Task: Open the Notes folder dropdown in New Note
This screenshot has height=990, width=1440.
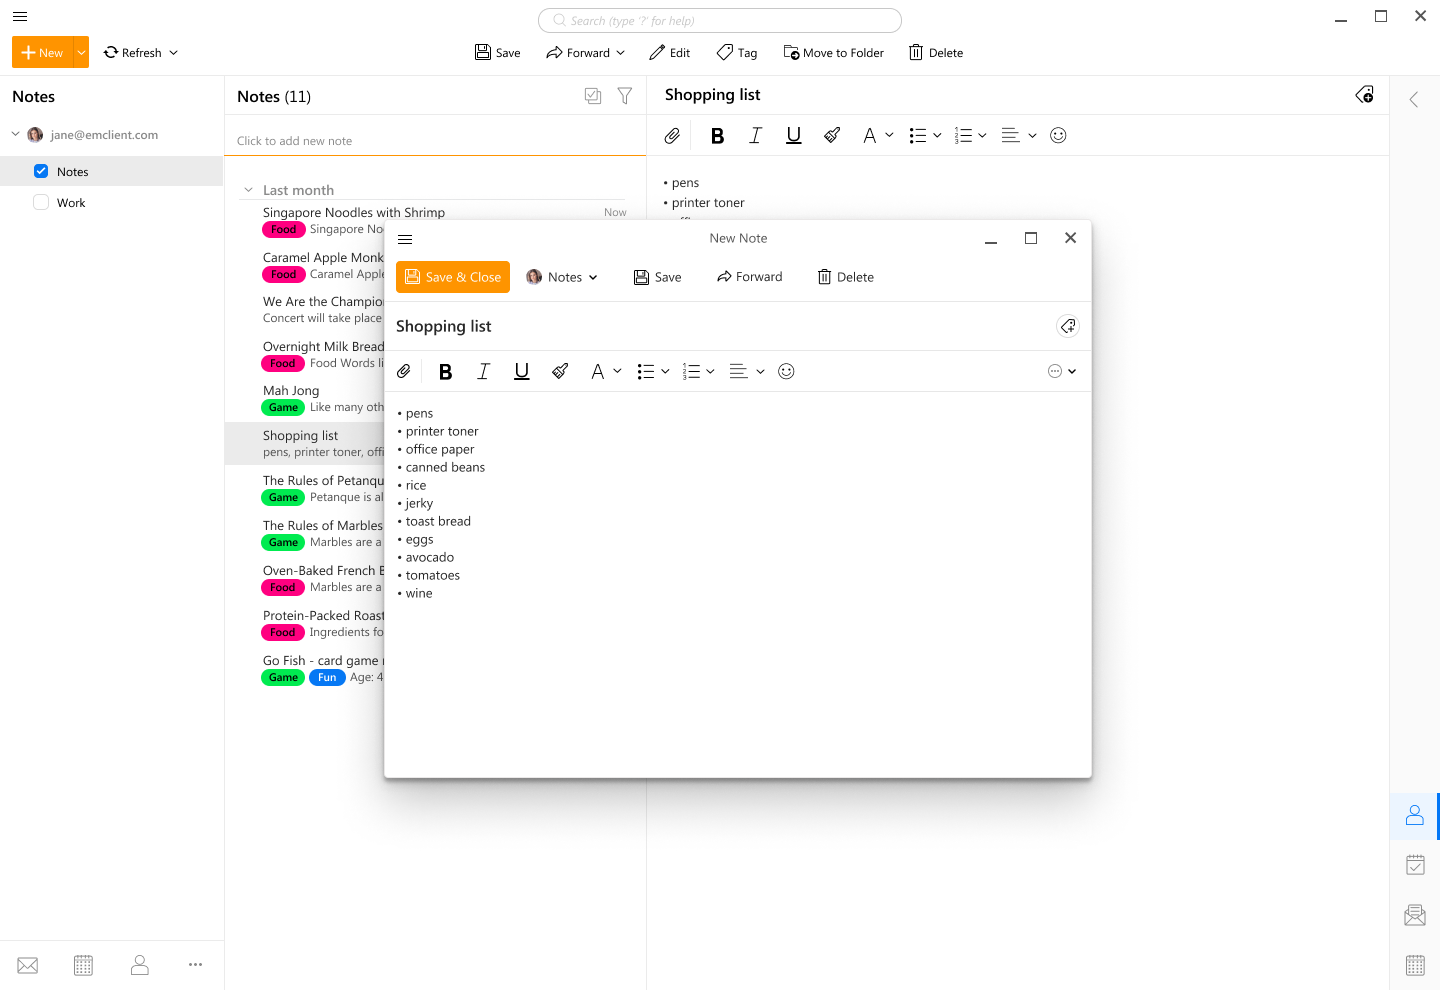Action: click(x=563, y=277)
